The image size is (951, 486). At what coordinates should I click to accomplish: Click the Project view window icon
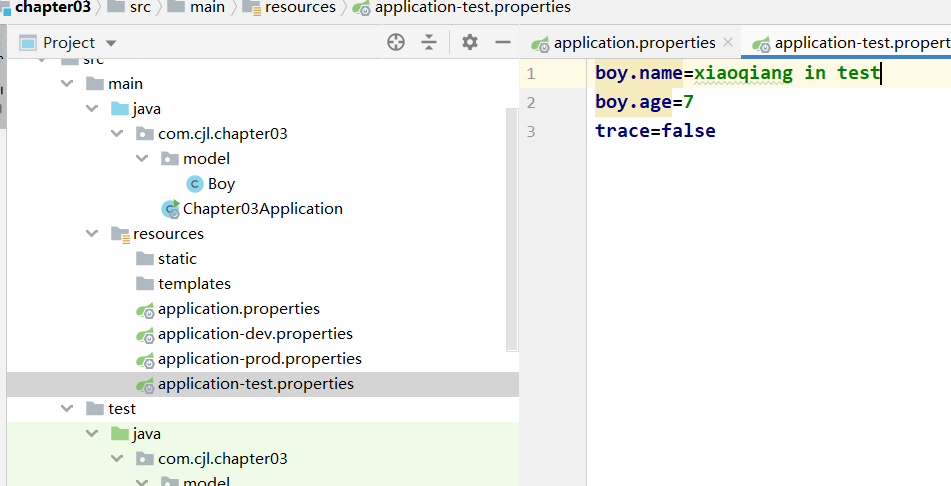point(28,43)
